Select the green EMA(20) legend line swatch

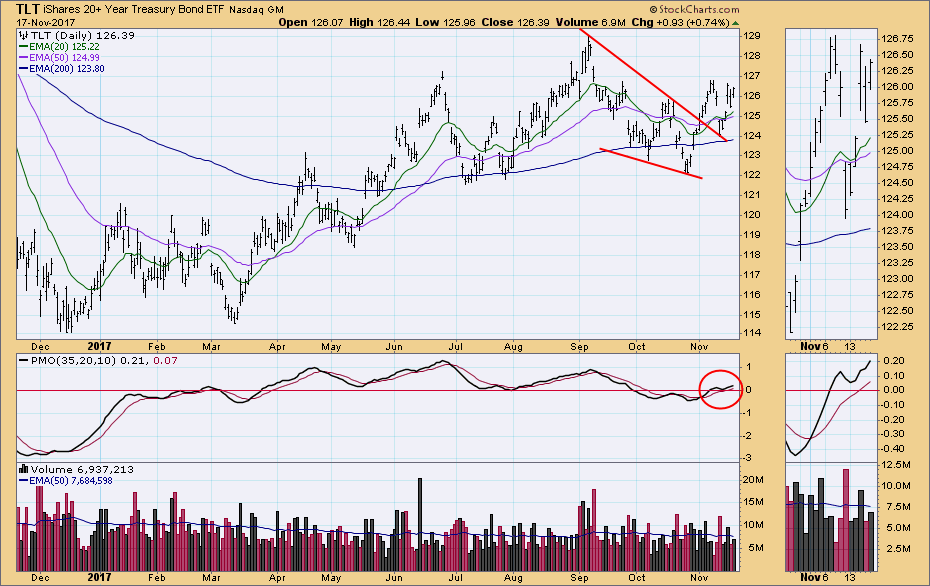tap(24, 46)
